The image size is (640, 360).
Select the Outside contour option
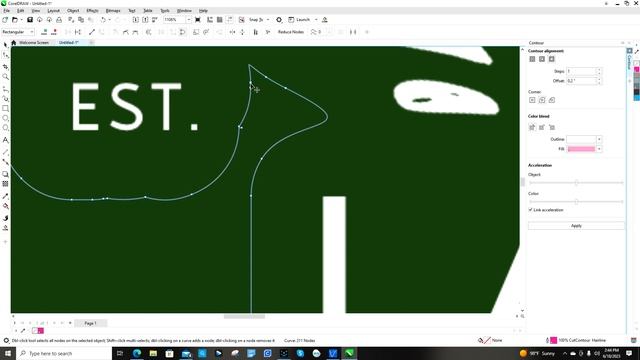552,59
